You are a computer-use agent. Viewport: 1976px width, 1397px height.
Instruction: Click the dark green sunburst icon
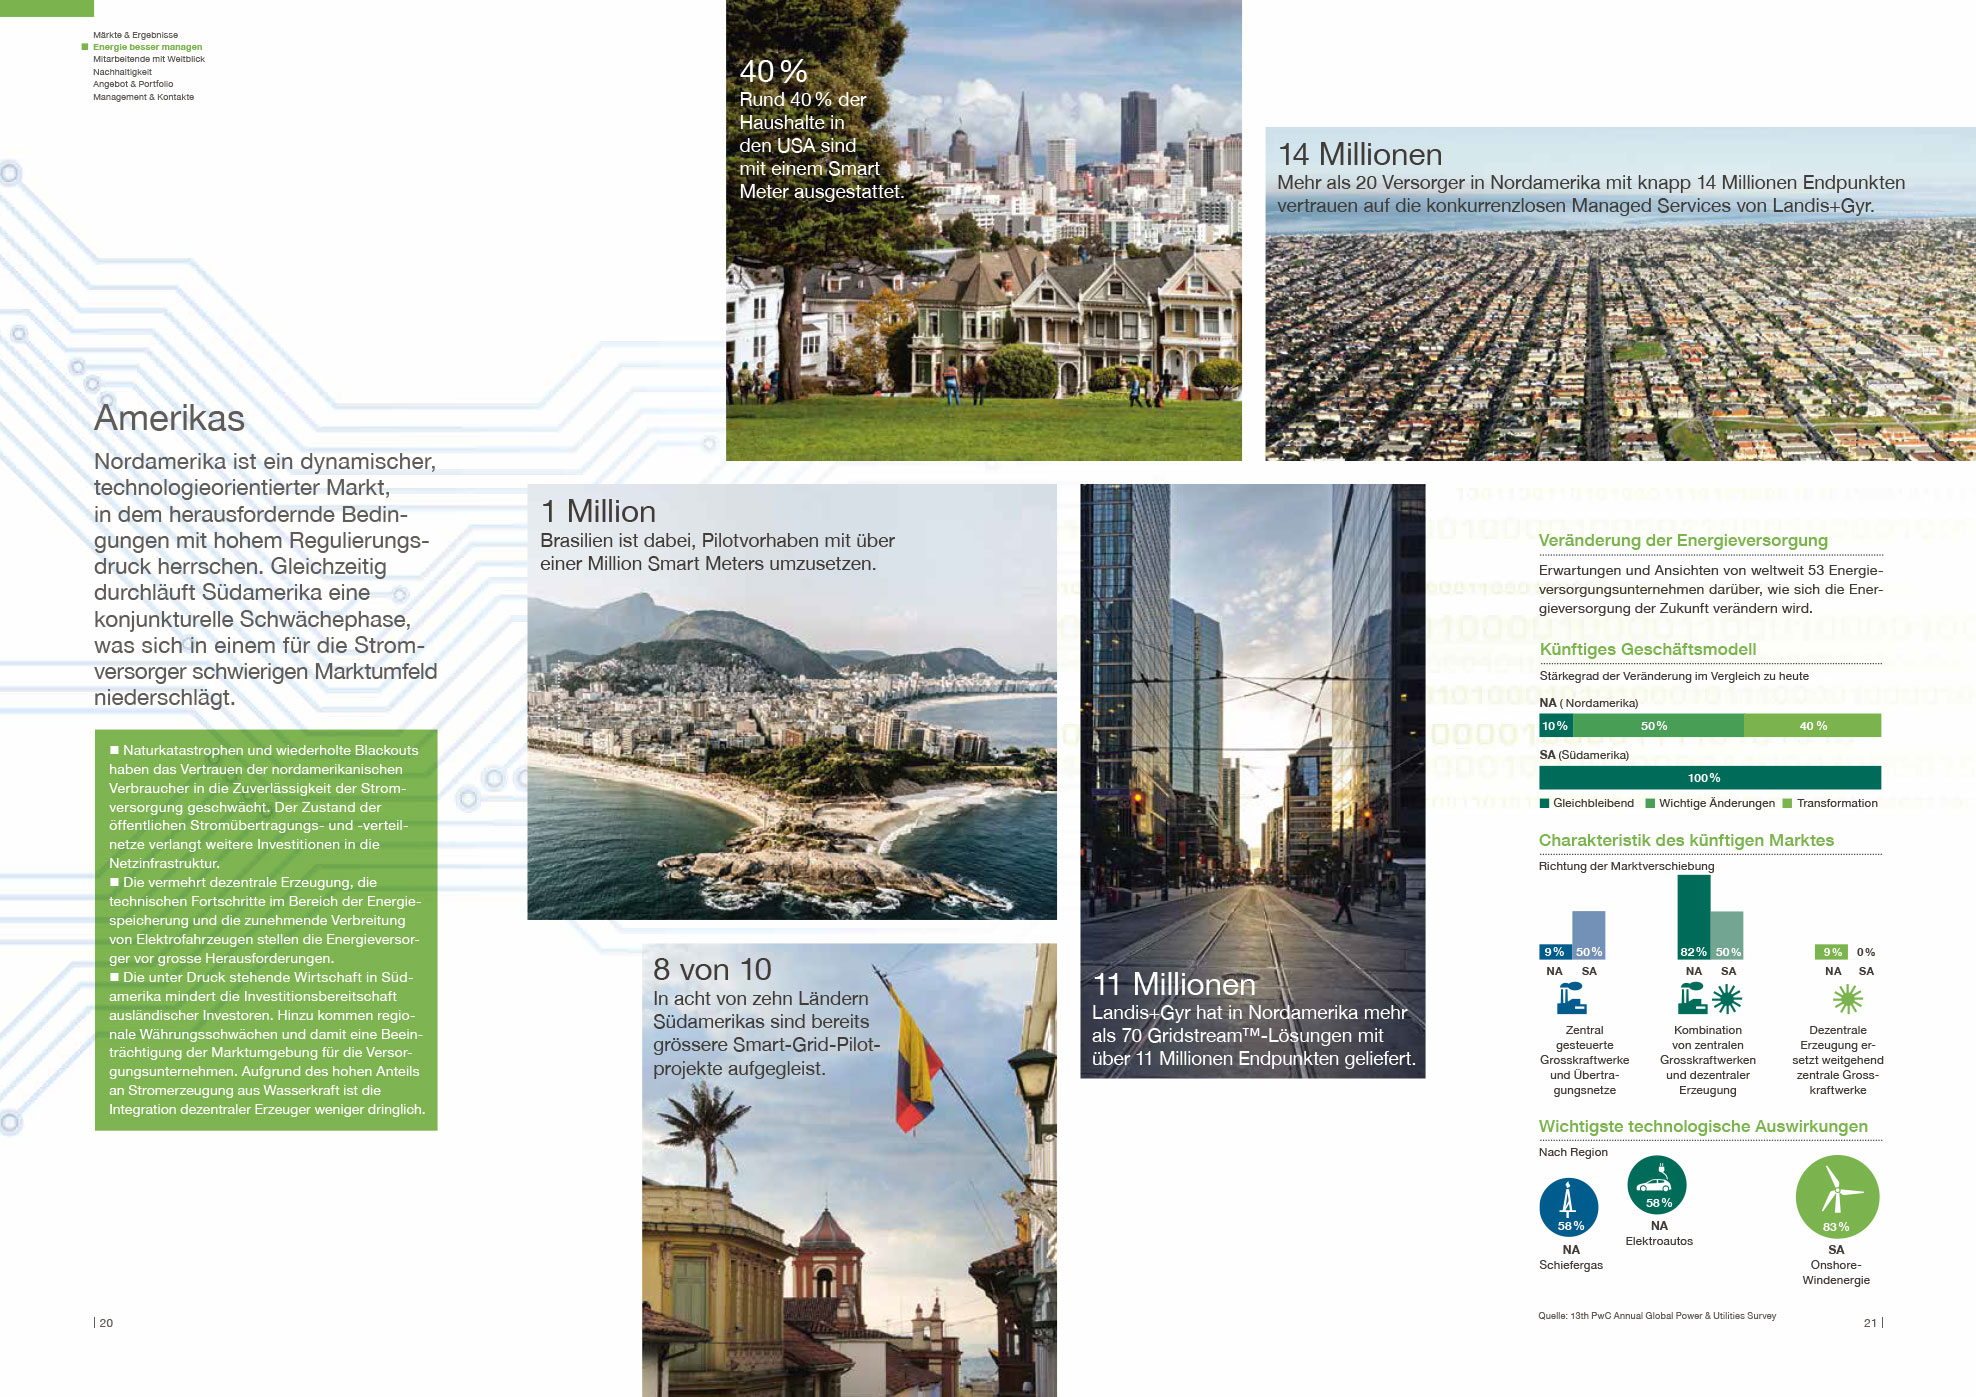point(1727,998)
